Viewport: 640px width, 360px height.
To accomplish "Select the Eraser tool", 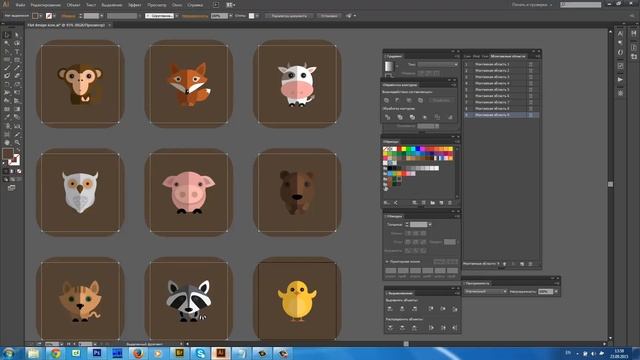I will tap(17, 76).
